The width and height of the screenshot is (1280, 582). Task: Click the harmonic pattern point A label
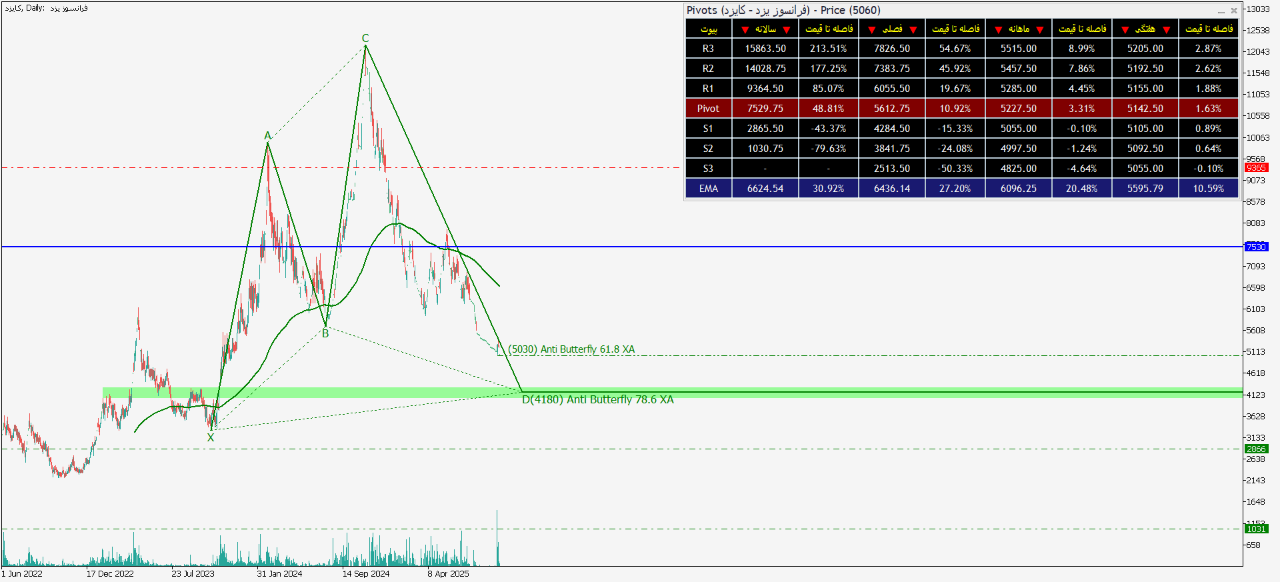pyautogui.click(x=267, y=135)
